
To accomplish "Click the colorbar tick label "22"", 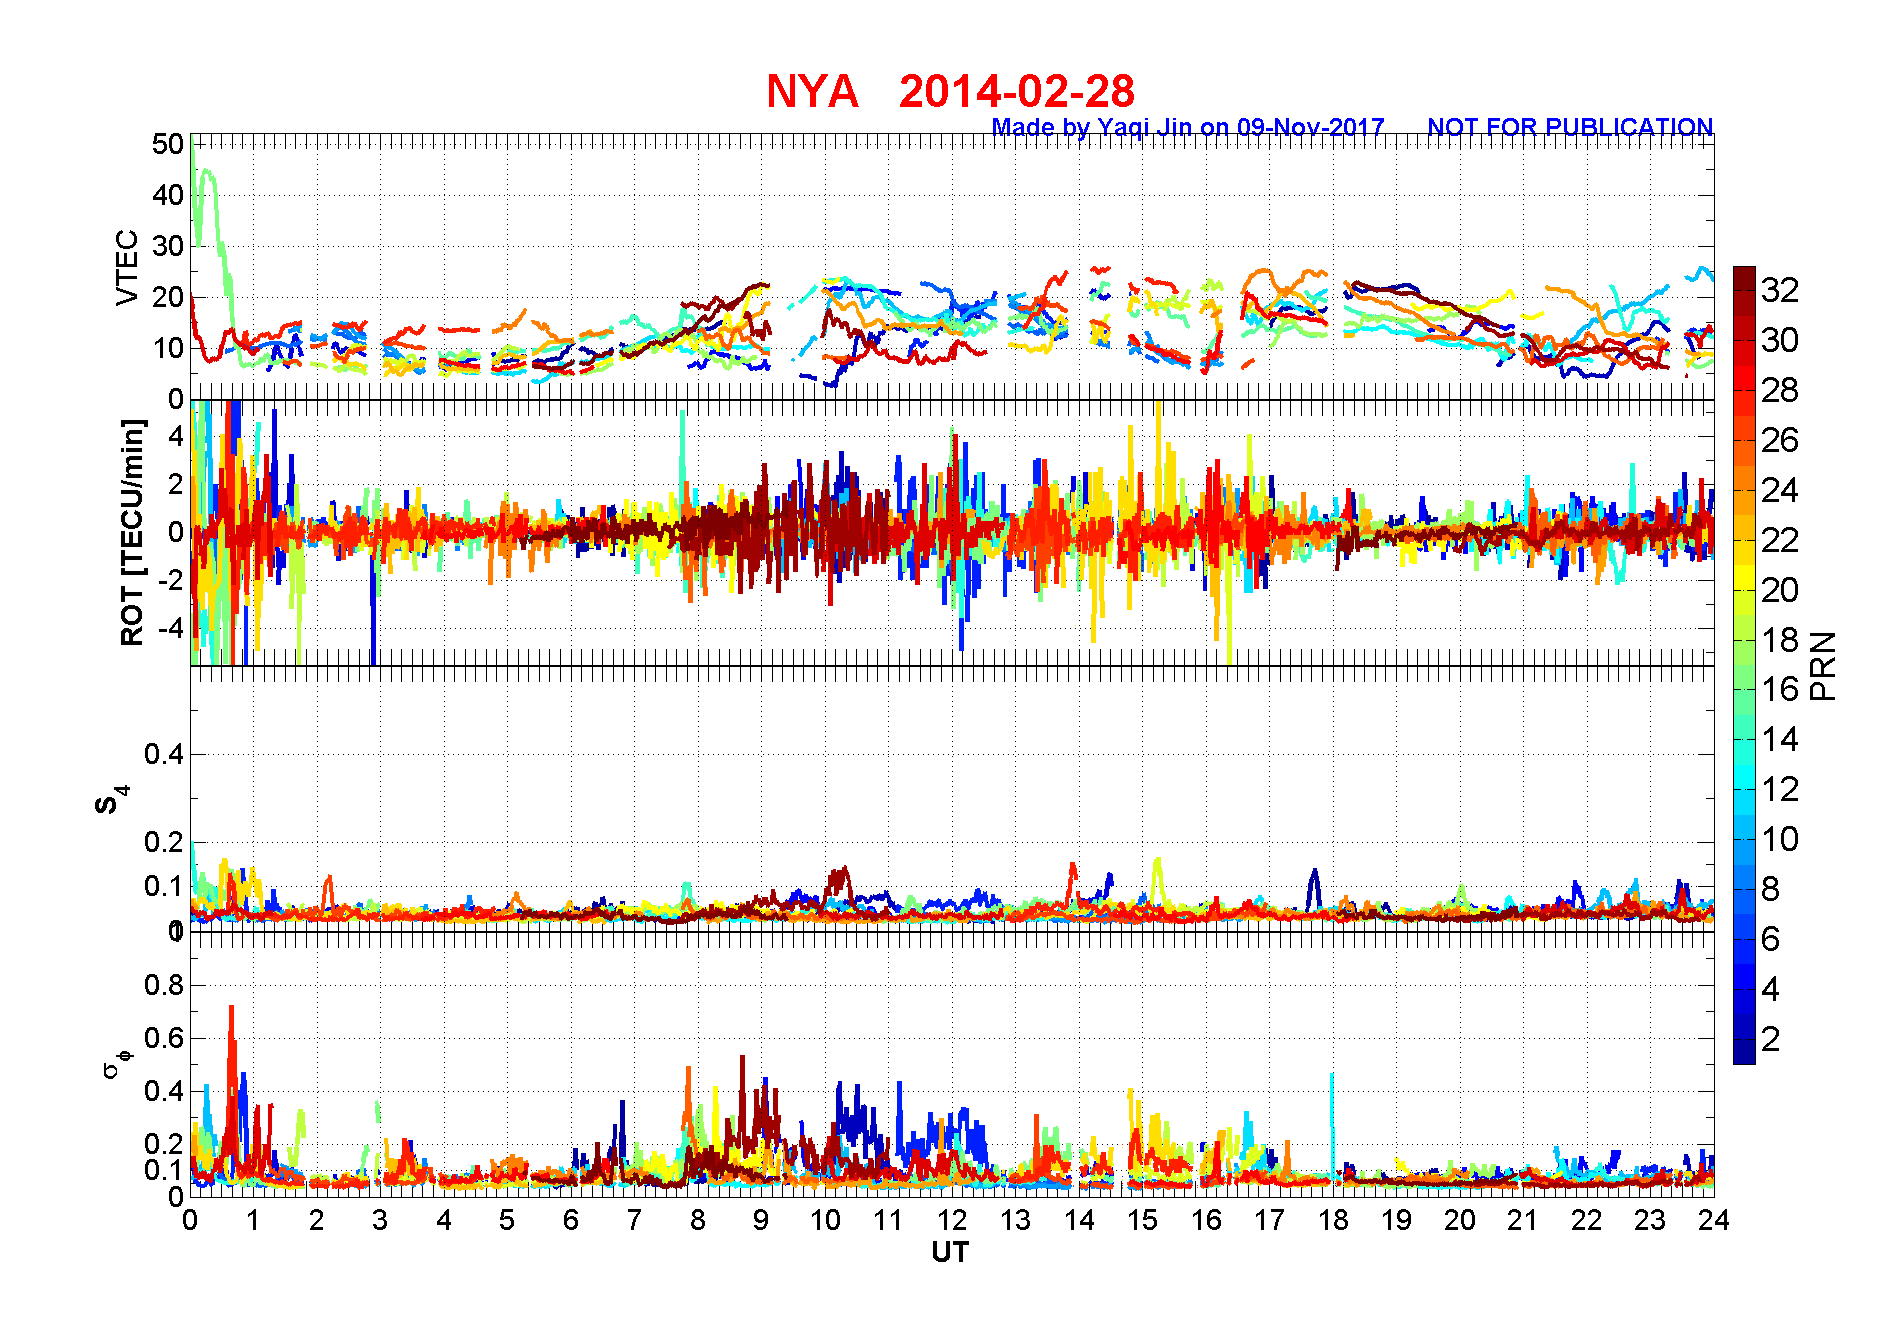I will (x=1780, y=540).
